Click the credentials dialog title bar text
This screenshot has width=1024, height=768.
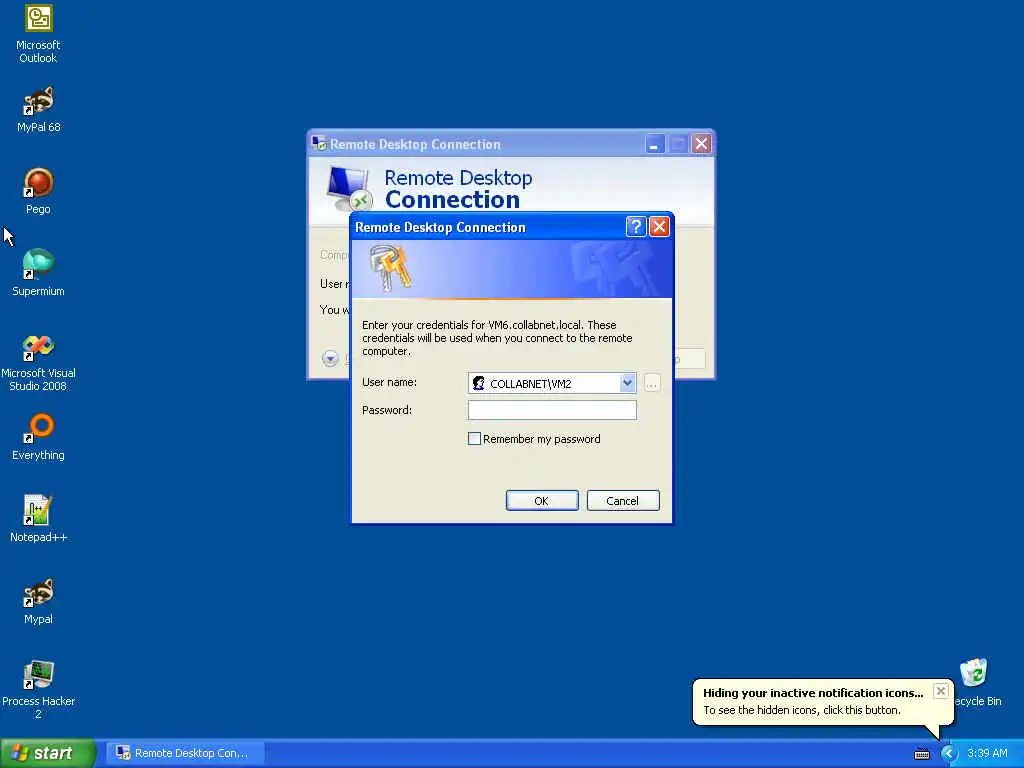(x=440, y=227)
